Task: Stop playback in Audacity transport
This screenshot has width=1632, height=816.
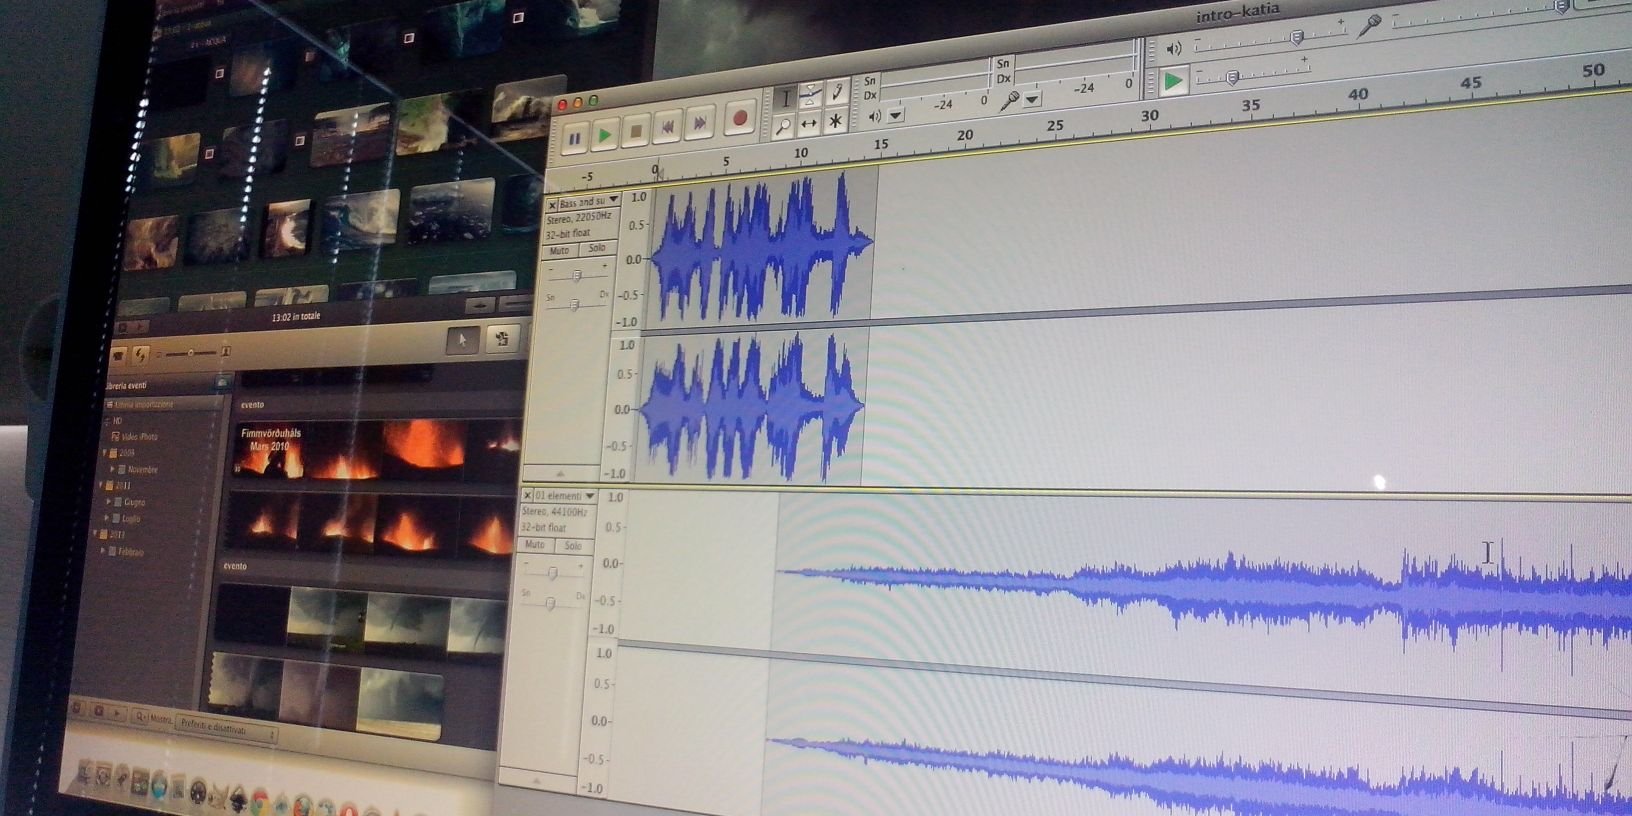Action: point(635,131)
